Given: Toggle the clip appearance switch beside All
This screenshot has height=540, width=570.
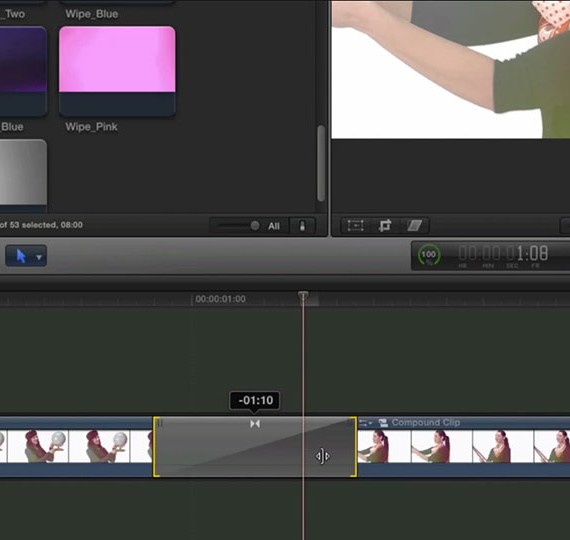Looking at the screenshot, I should coord(302,226).
